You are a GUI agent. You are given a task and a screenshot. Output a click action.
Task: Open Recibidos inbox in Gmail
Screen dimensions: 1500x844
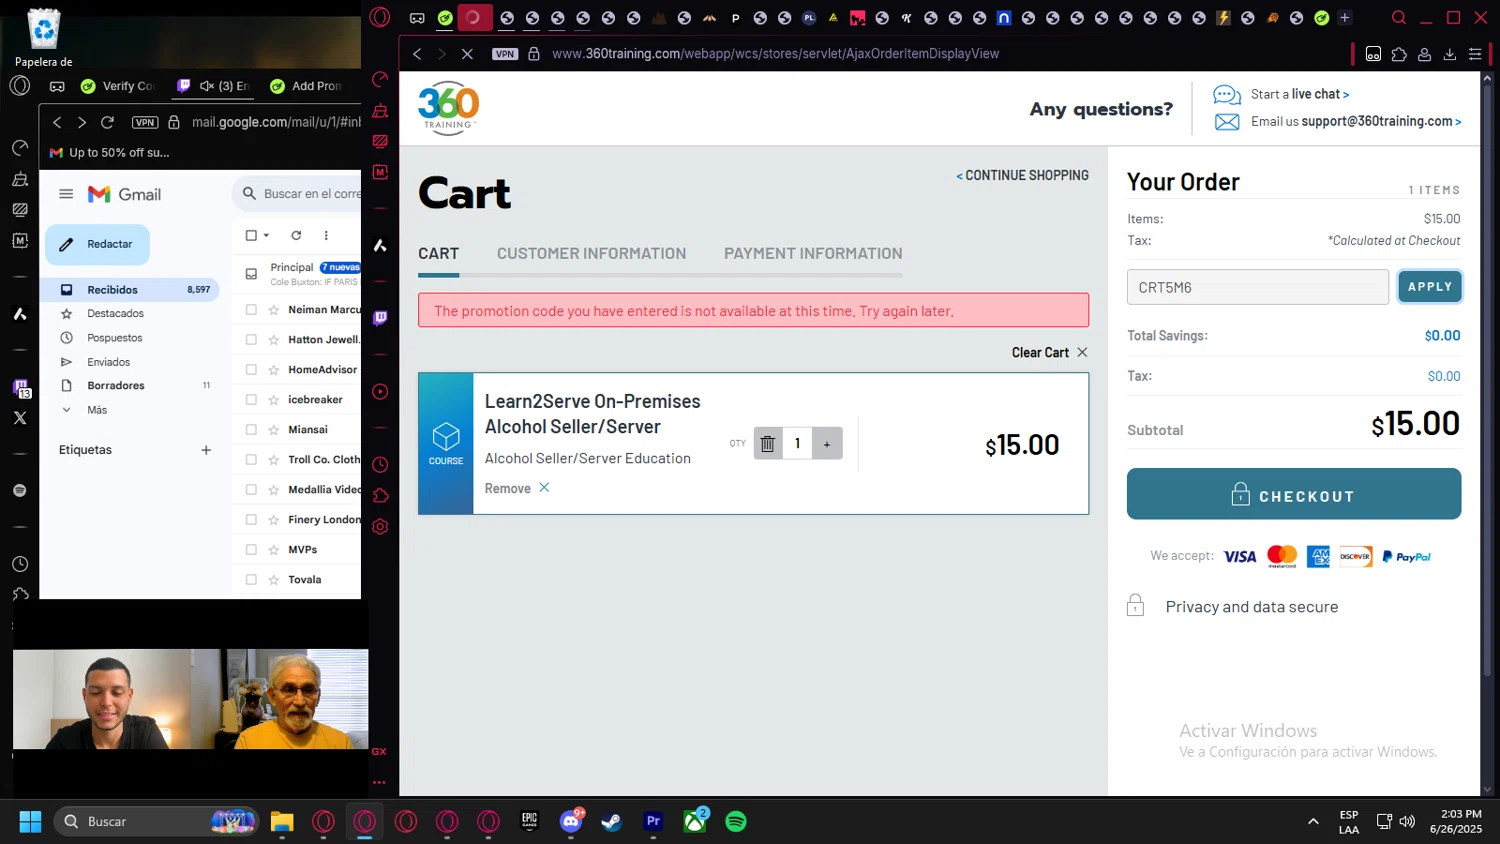pyautogui.click(x=129, y=290)
